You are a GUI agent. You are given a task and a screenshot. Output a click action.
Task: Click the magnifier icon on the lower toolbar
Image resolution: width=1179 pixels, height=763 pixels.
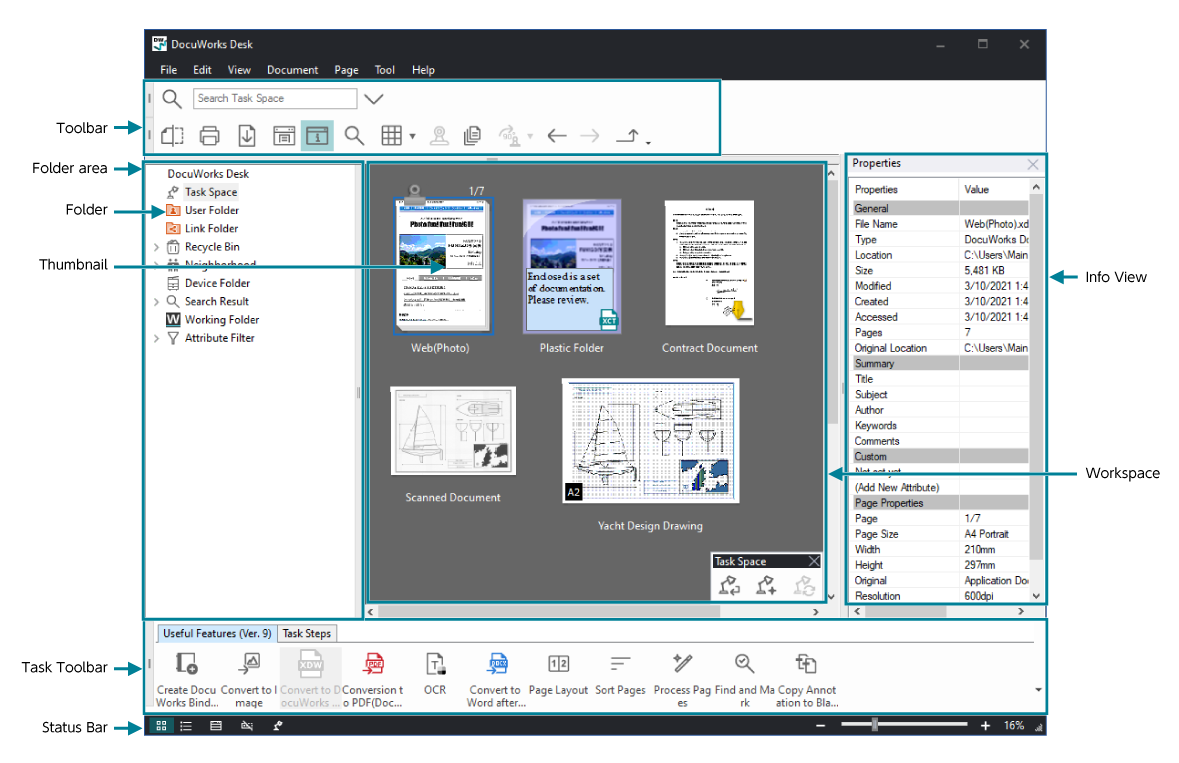(x=354, y=136)
